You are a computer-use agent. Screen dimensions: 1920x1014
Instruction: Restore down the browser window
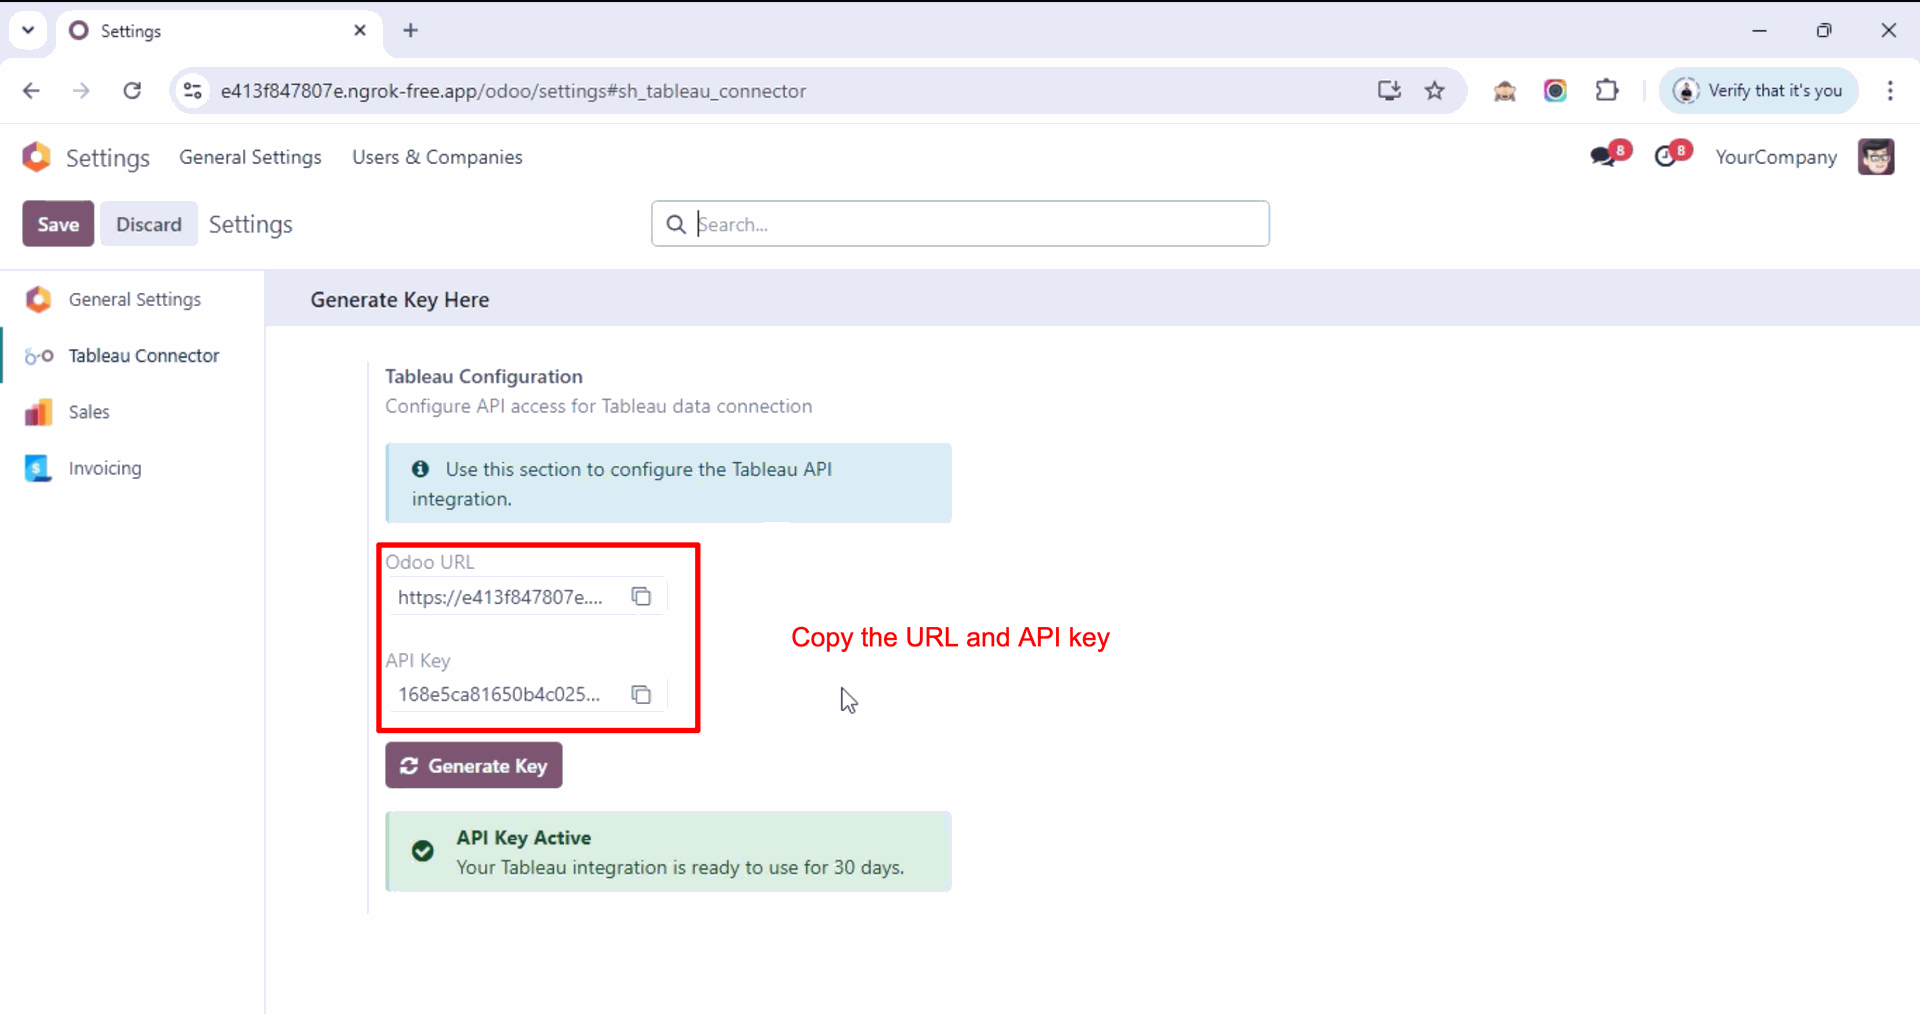(x=1824, y=30)
